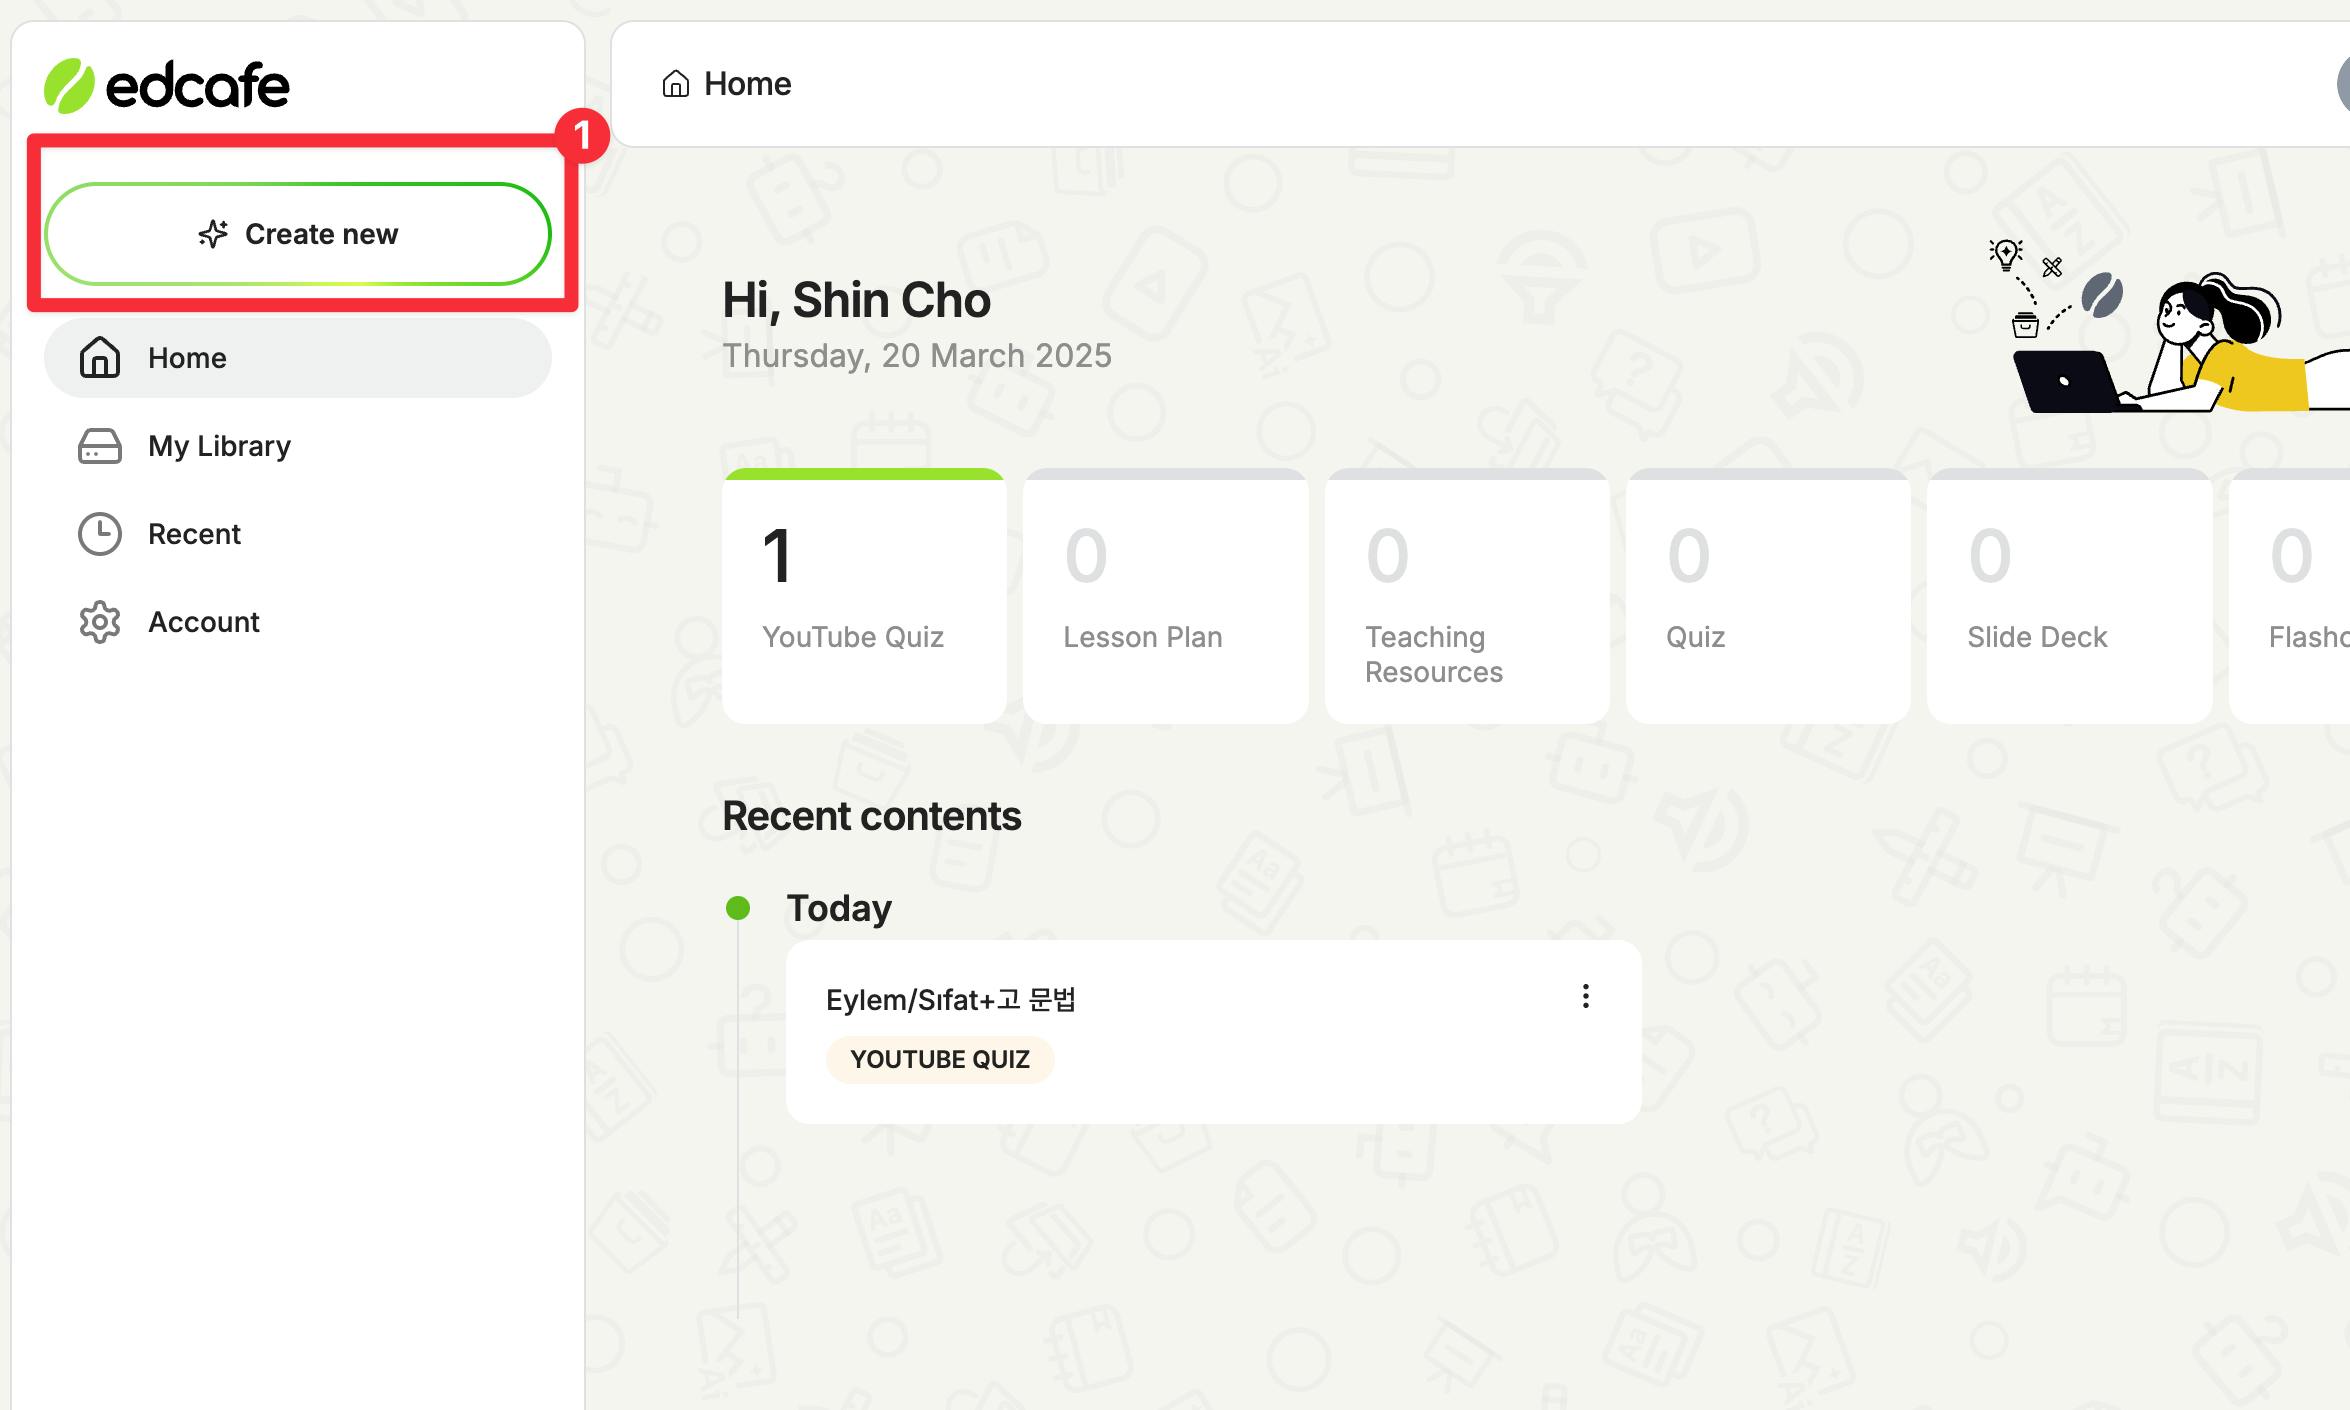Open My Library from sidebar
This screenshot has height=1410, width=2350.
click(220, 446)
